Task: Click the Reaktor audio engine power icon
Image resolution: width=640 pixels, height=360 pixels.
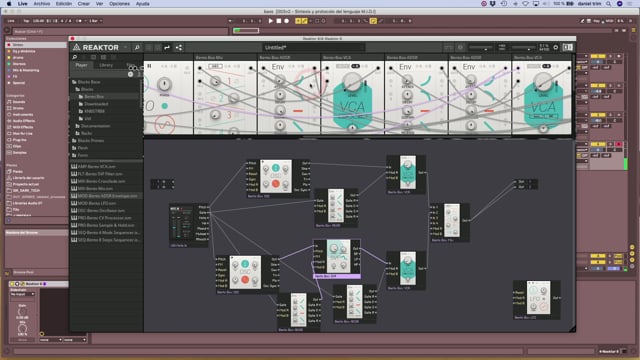Action: (x=556, y=47)
